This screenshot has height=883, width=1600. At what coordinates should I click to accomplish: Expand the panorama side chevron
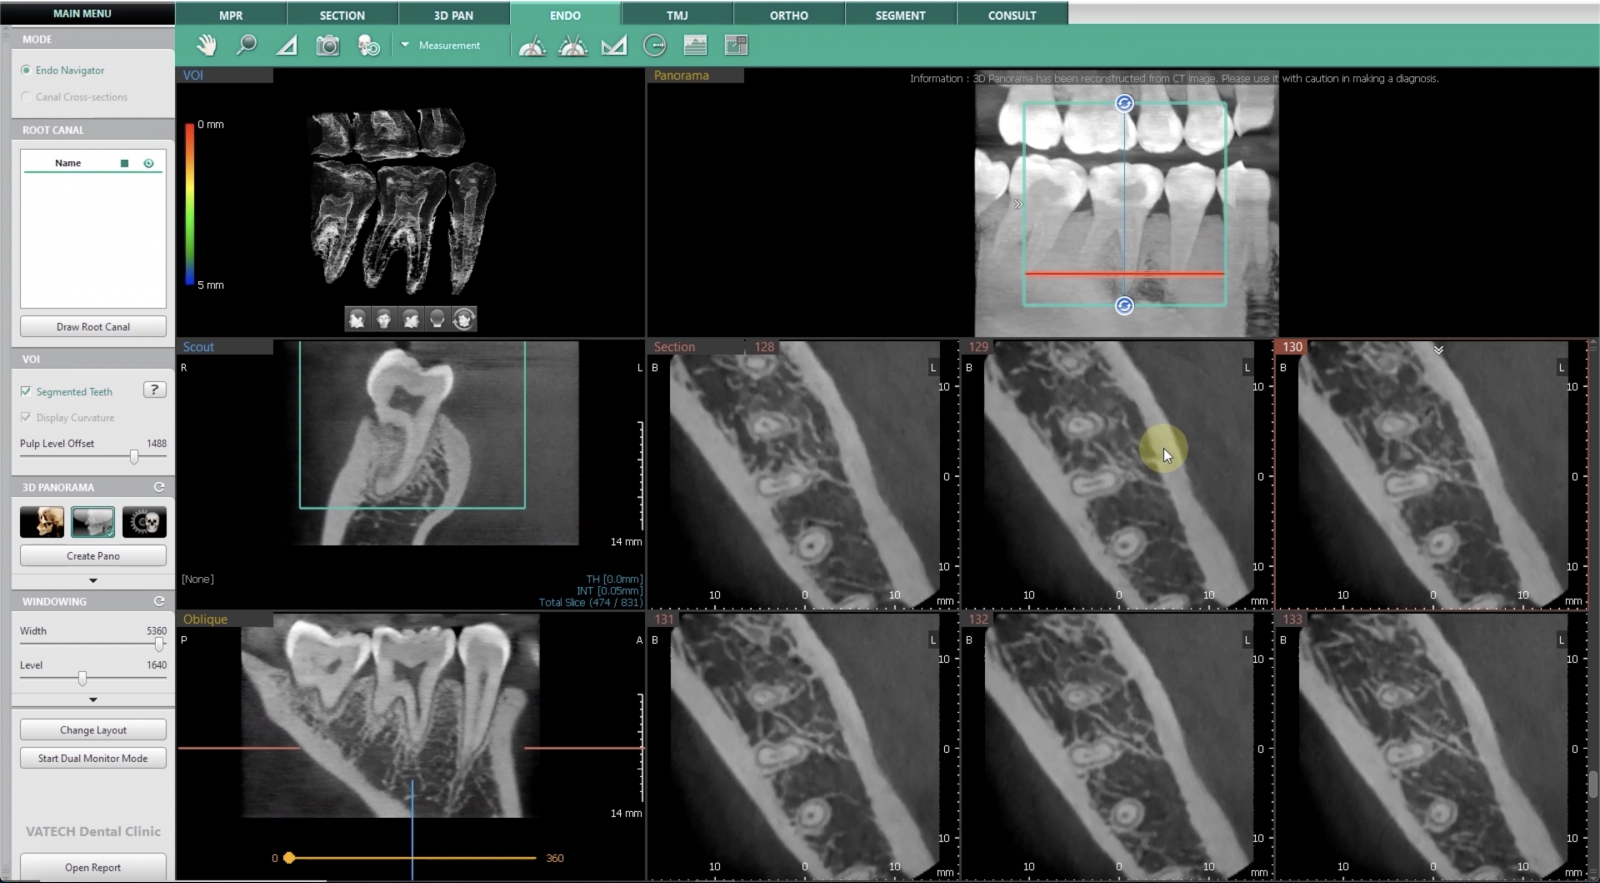(x=1018, y=204)
